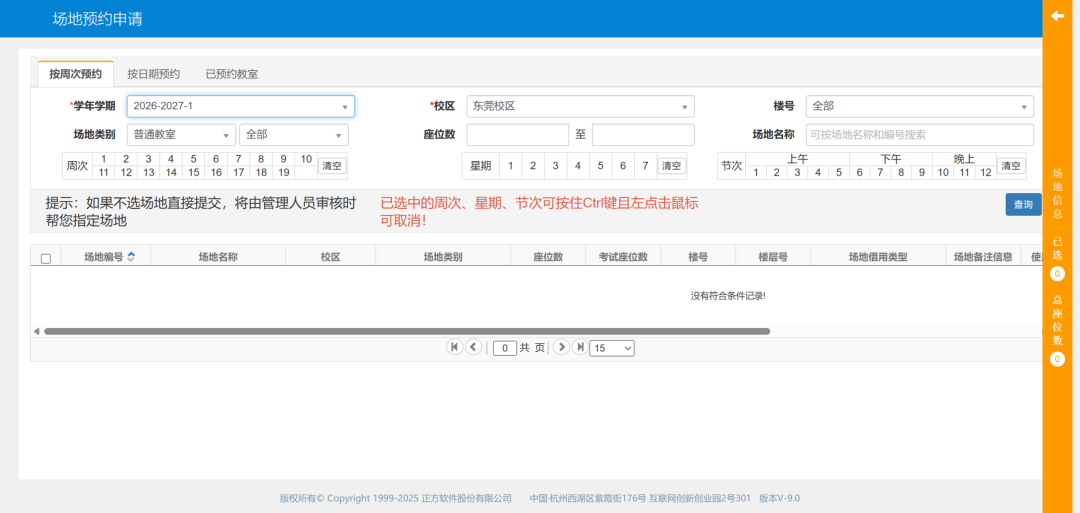The height and width of the screenshot is (513, 1080).
Task: Click the 总座位数 count badge in the sidebar
Action: point(1057,359)
